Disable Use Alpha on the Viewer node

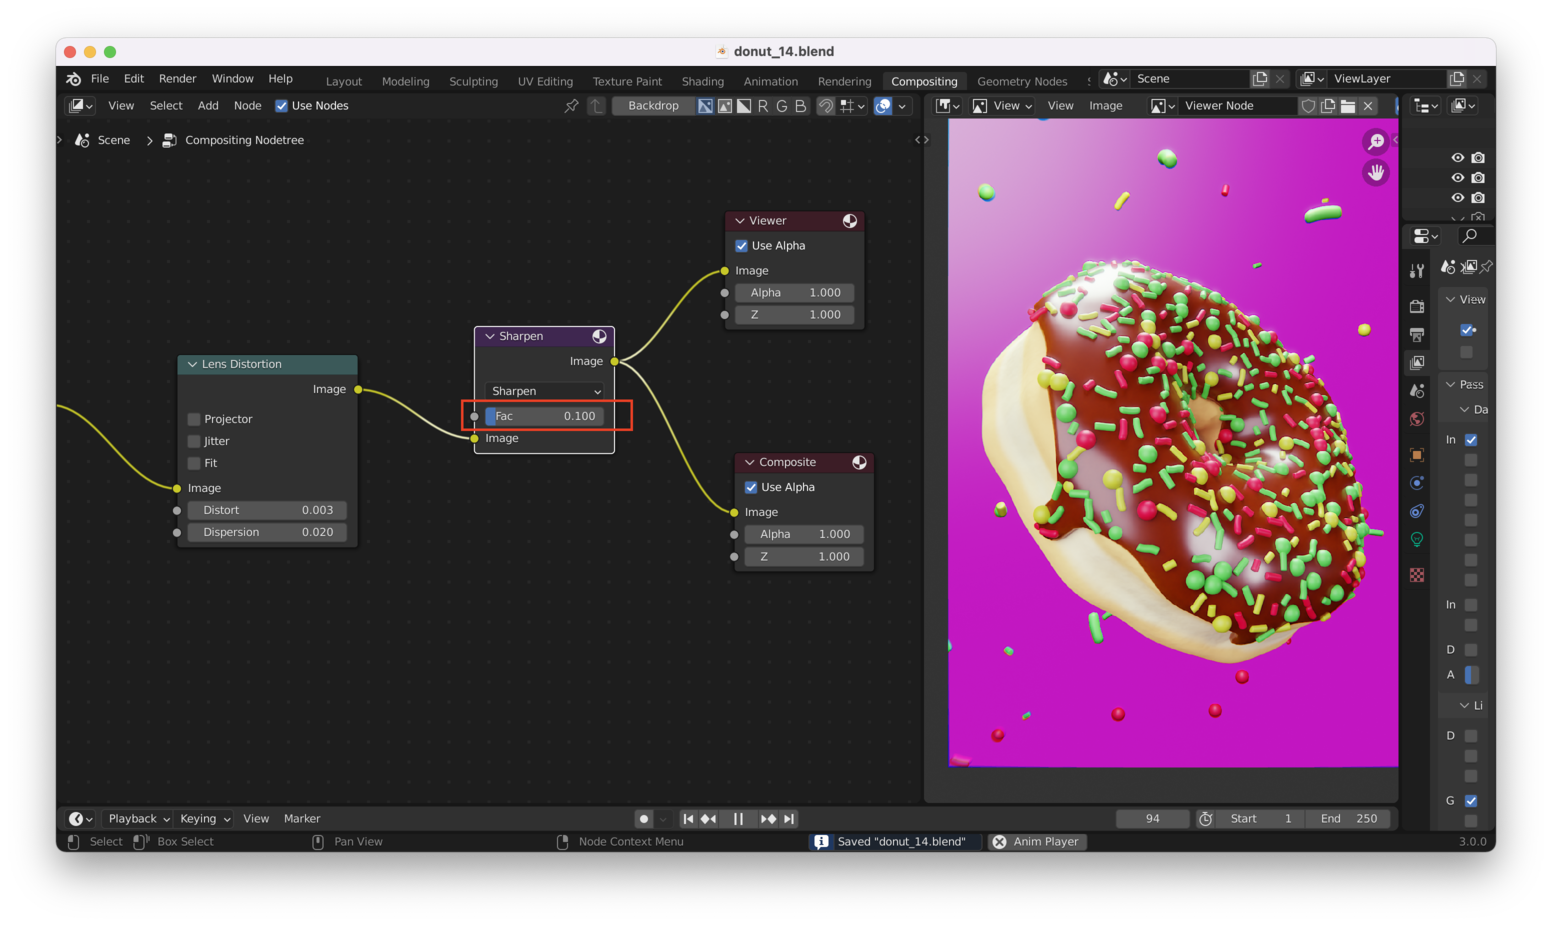(x=742, y=246)
